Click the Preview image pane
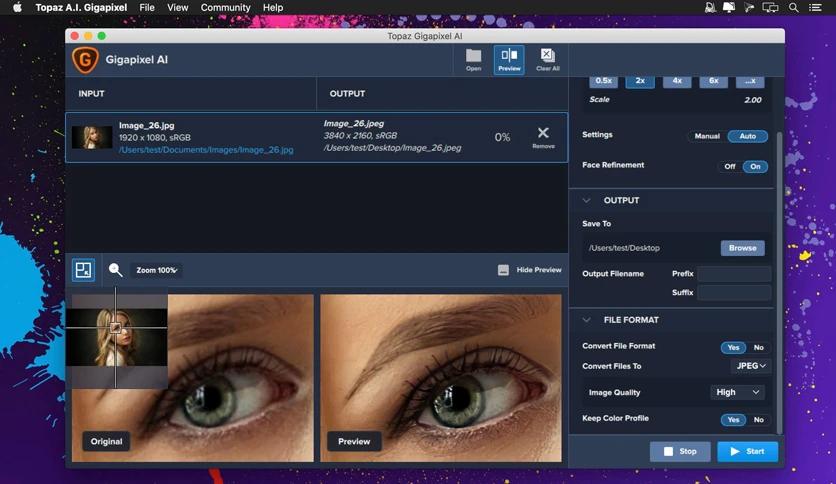The height and width of the screenshot is (484, 836). 441,378
